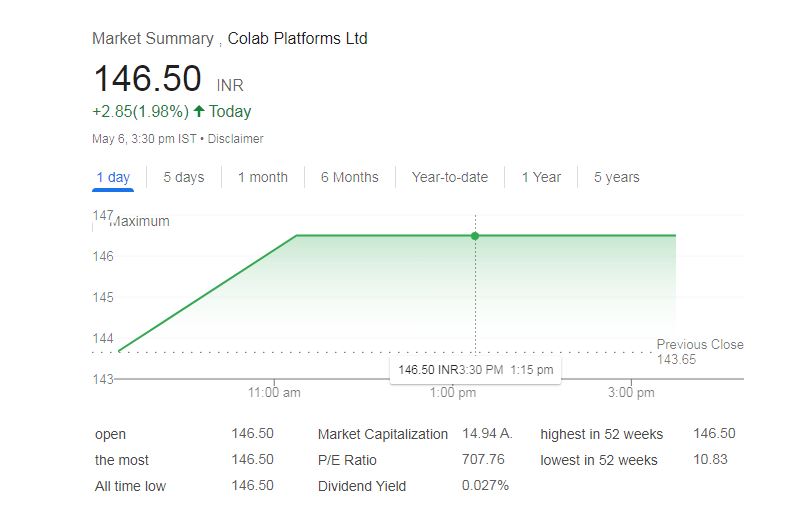Click the Previous Close 143.65 label

click(700, 352)
